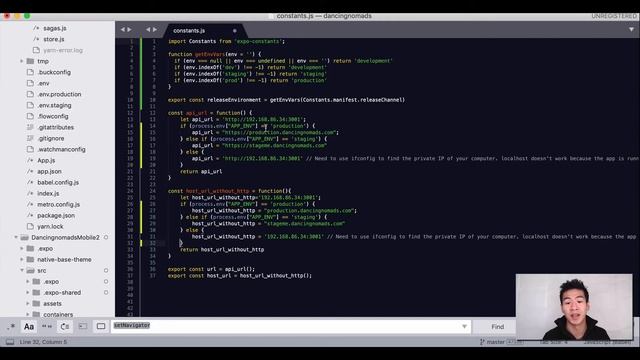Click the find input containing setNavigator
This screenshot has width=640, height=360.
point(286,326)
